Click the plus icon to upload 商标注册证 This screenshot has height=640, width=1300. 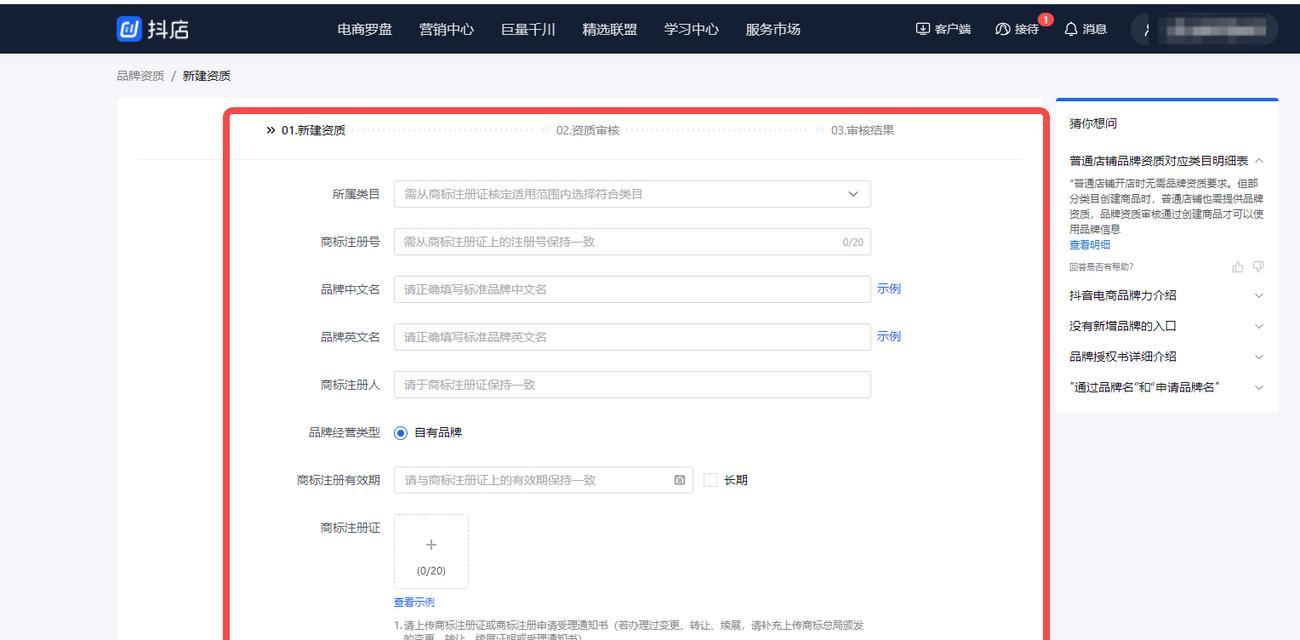pos(431,545)
